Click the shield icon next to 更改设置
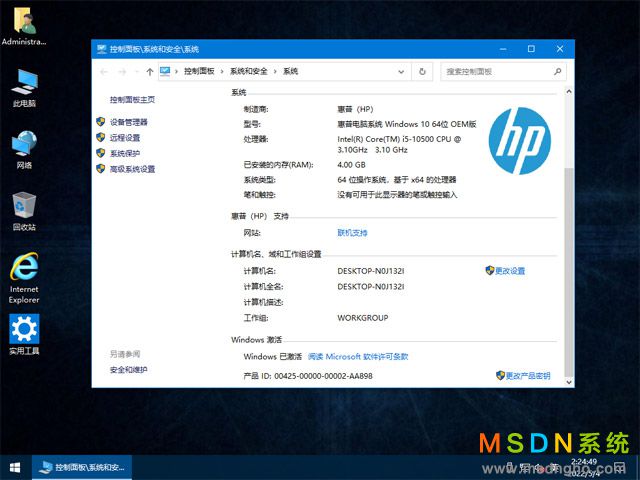 489,270
